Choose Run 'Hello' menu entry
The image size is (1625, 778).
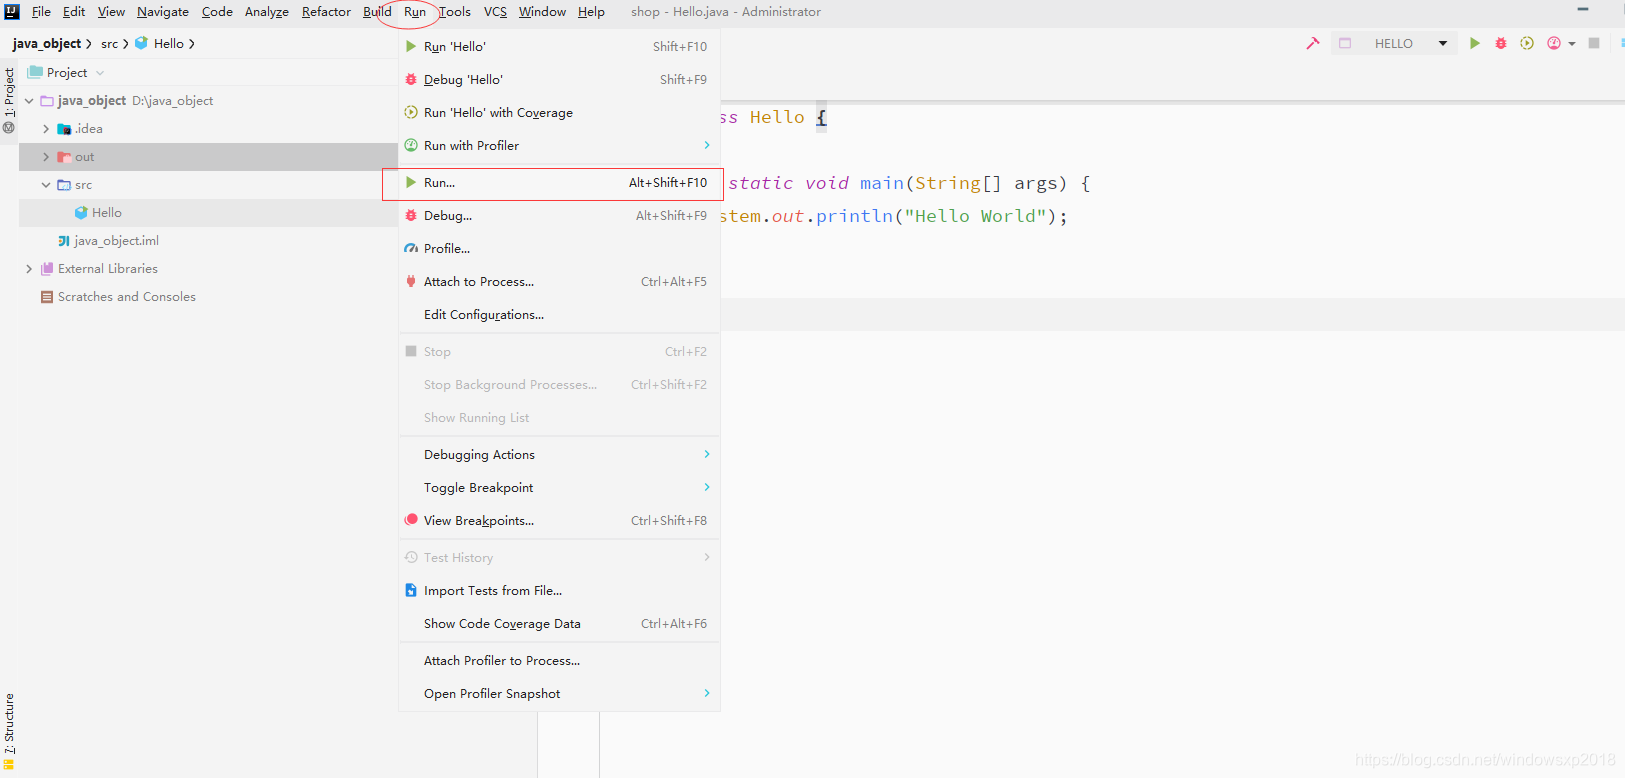pos(559,47)
